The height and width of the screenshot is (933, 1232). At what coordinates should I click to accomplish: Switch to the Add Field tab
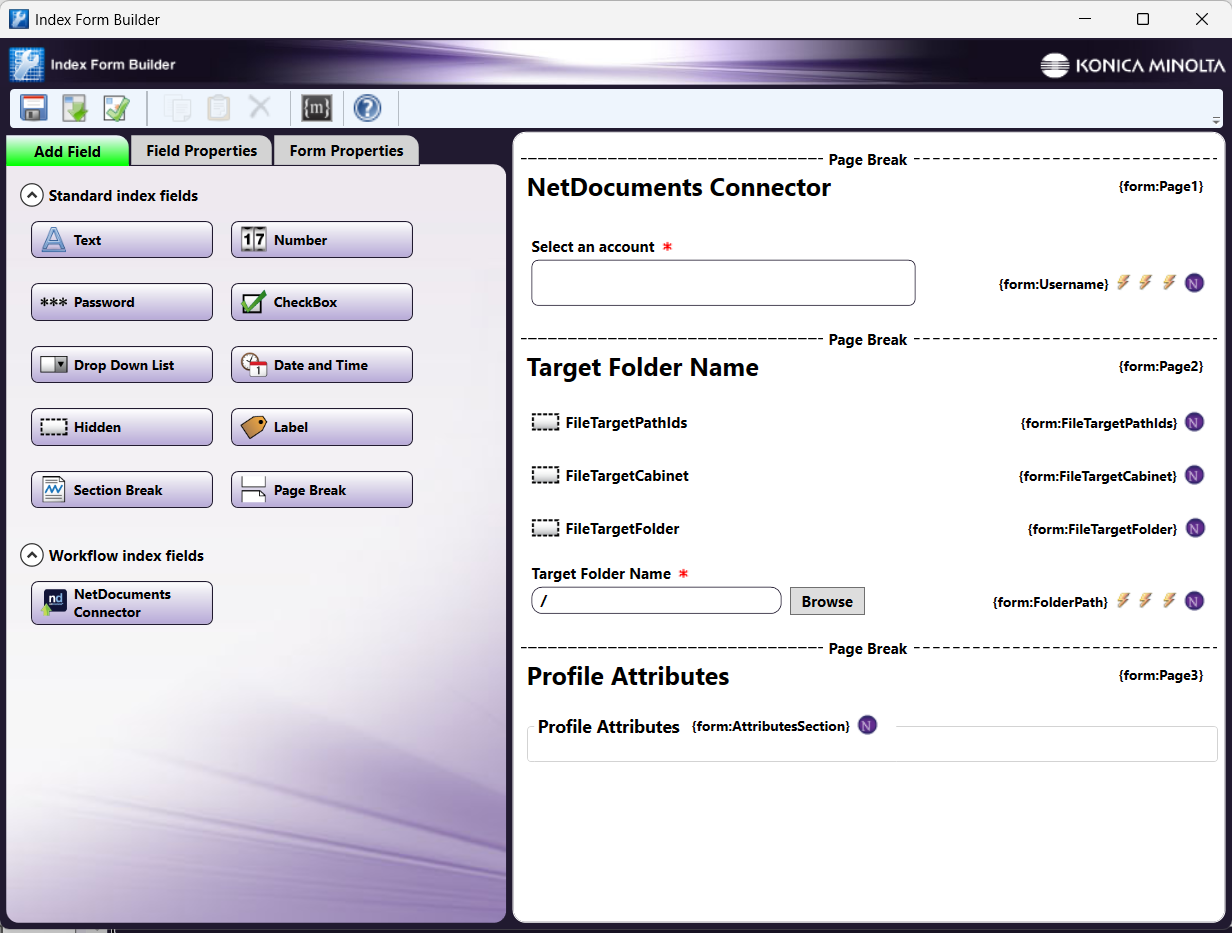pyautogui.click(x=67, y=151)
